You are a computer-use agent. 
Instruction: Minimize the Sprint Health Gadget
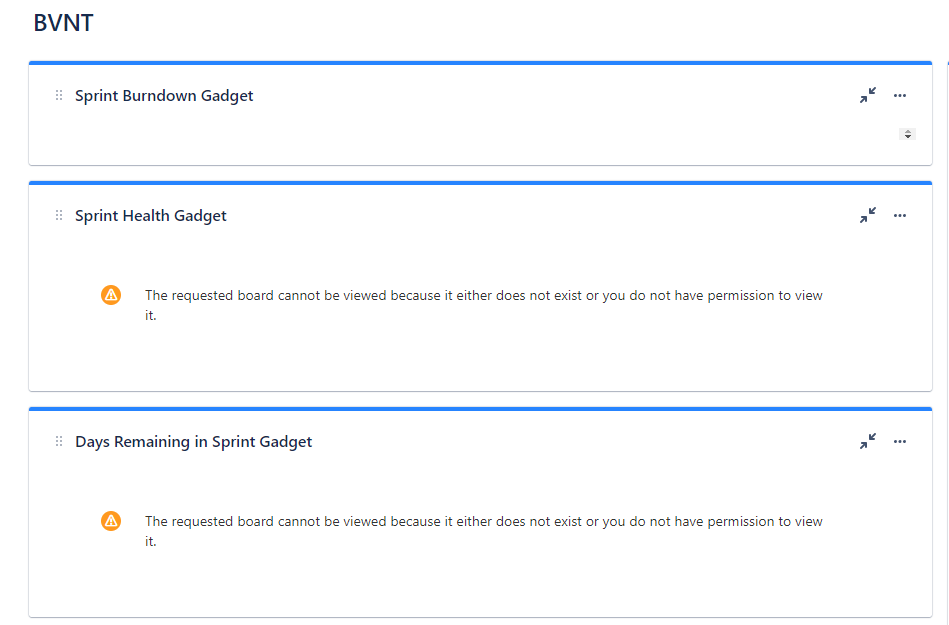[868, 215]
